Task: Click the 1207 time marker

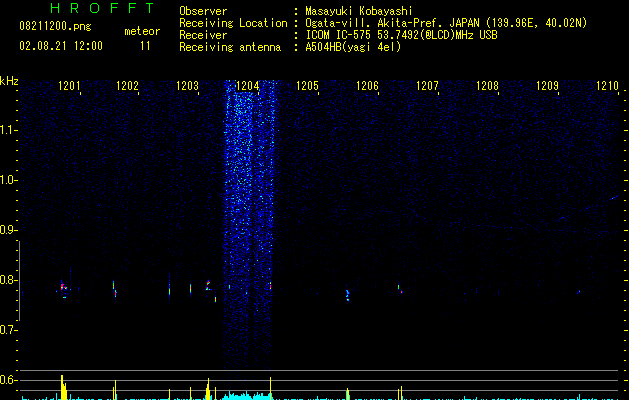Action: pos(427,86)
